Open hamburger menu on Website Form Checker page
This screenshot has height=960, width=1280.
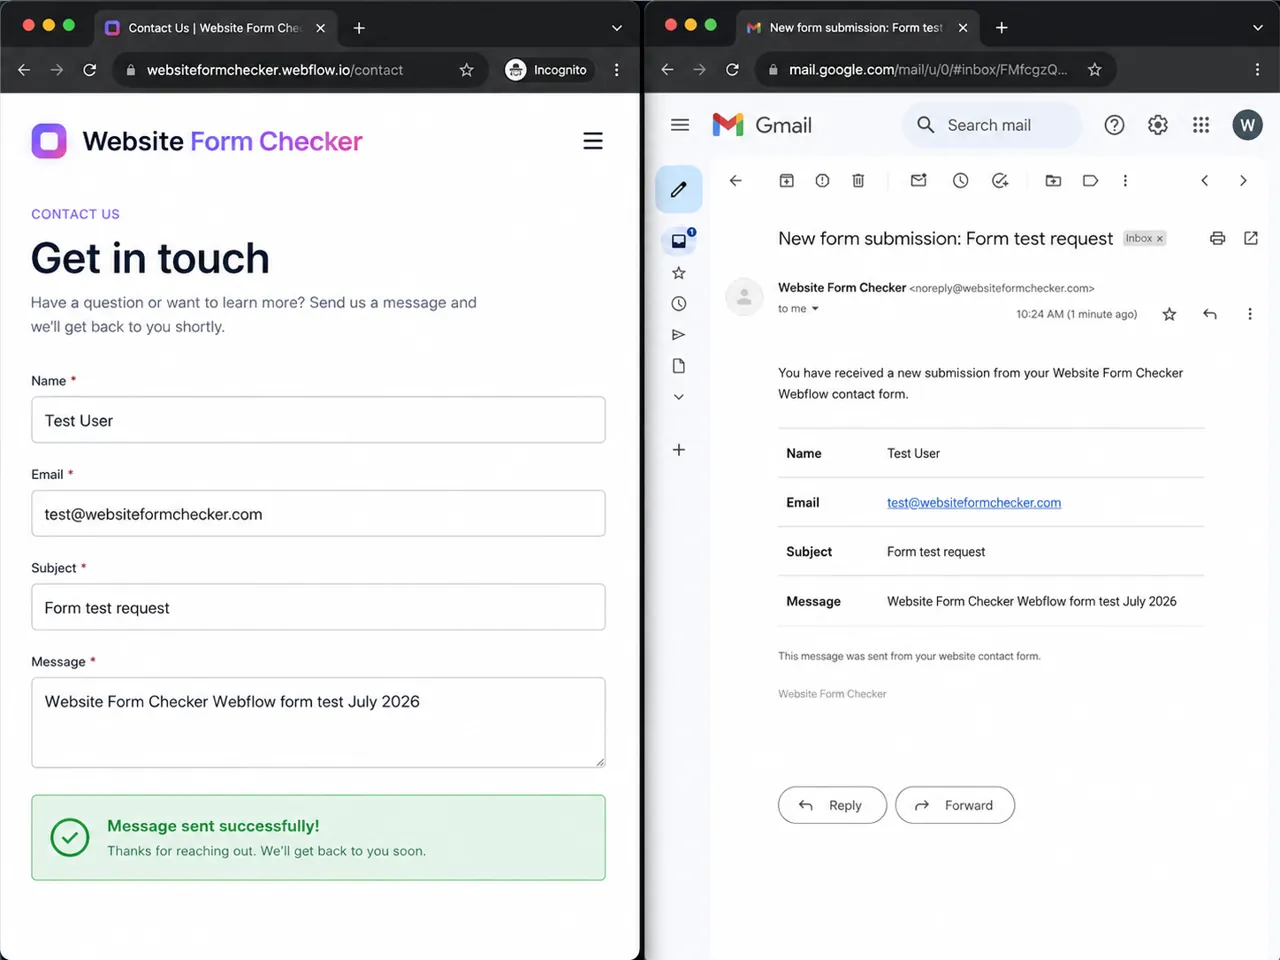pyautogui.click(x=593, y=141)
